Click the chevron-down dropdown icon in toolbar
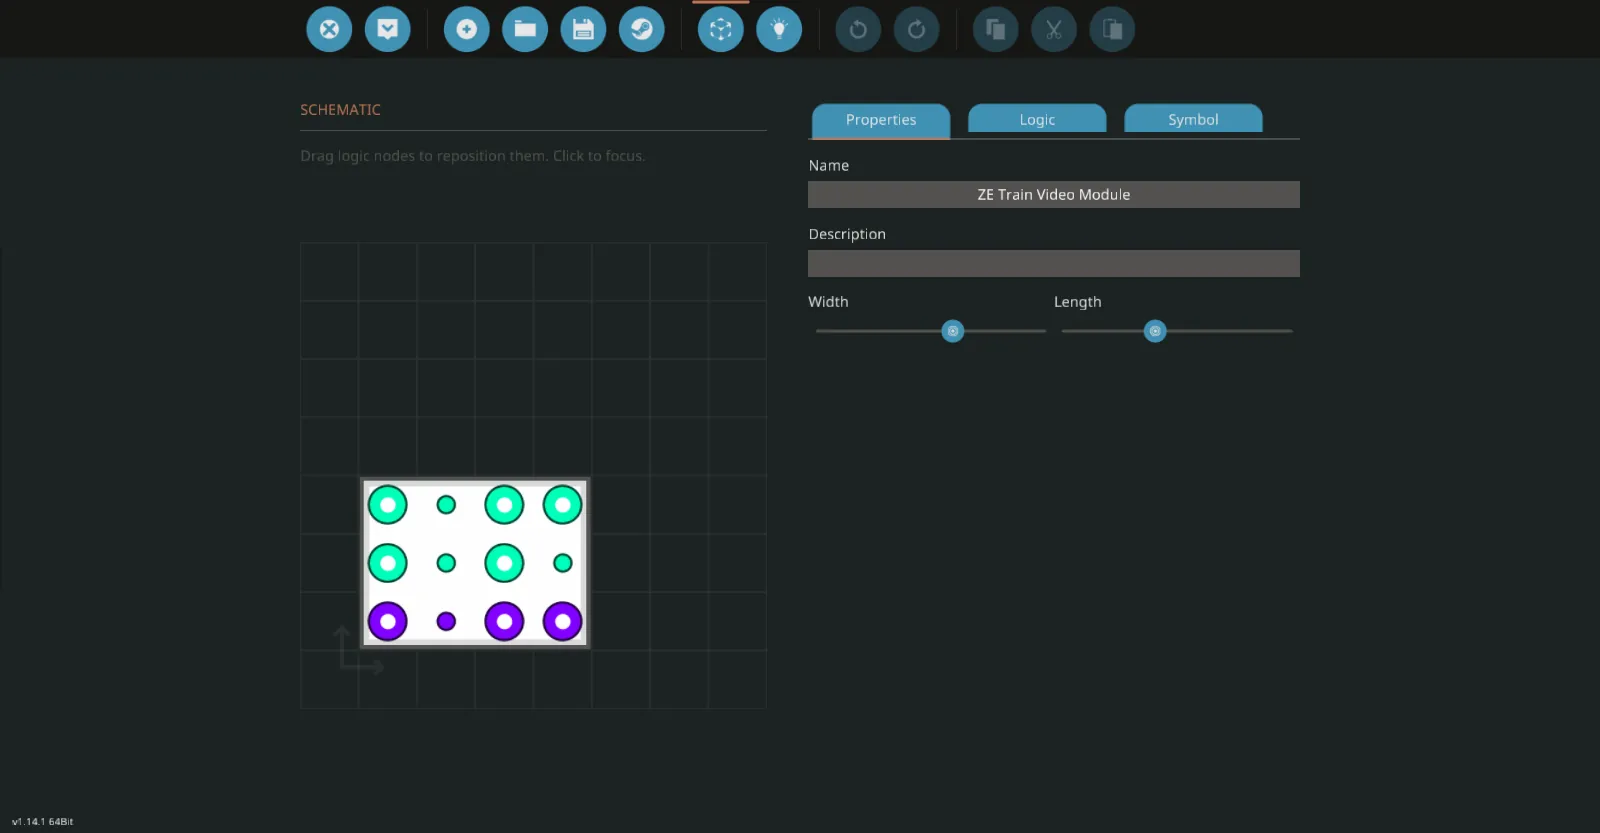Screen dimensions: 1600x833 388,29
